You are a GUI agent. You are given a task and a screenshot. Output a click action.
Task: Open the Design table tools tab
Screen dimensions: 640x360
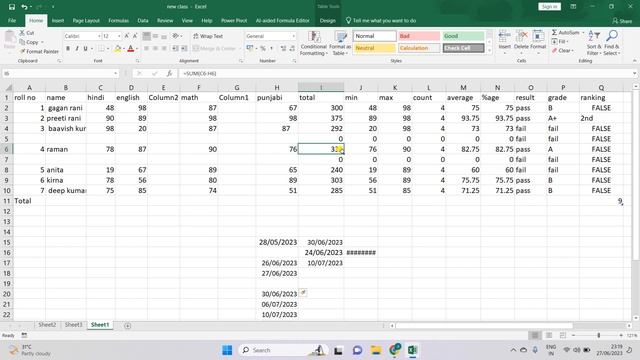click(x=327, y=20)
